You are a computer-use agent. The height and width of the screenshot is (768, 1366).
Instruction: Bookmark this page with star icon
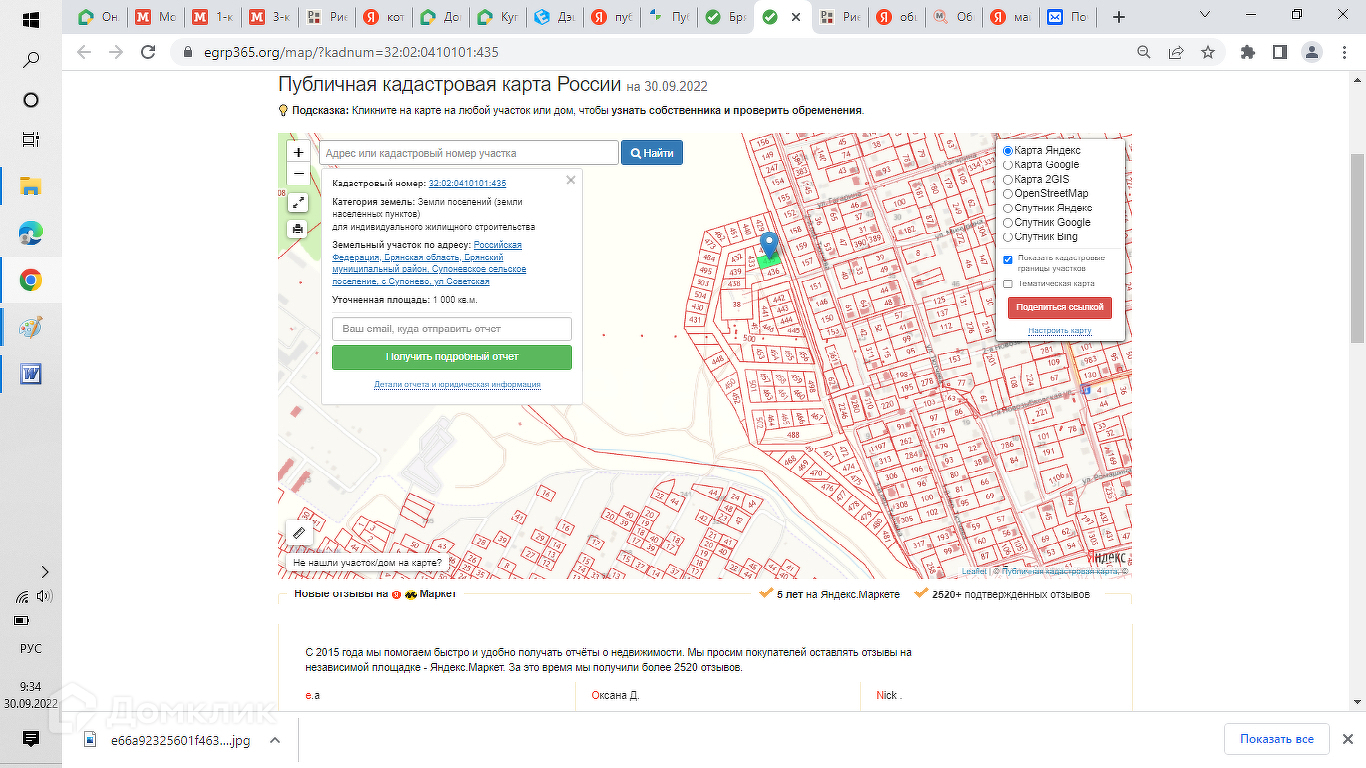point(1208,52)
